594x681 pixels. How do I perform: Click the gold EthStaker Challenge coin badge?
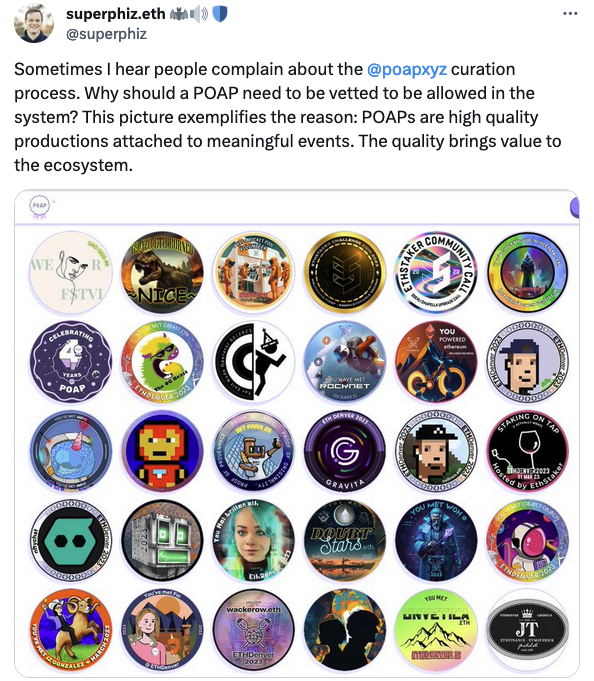pyautogui.click(x=345, y=272)
